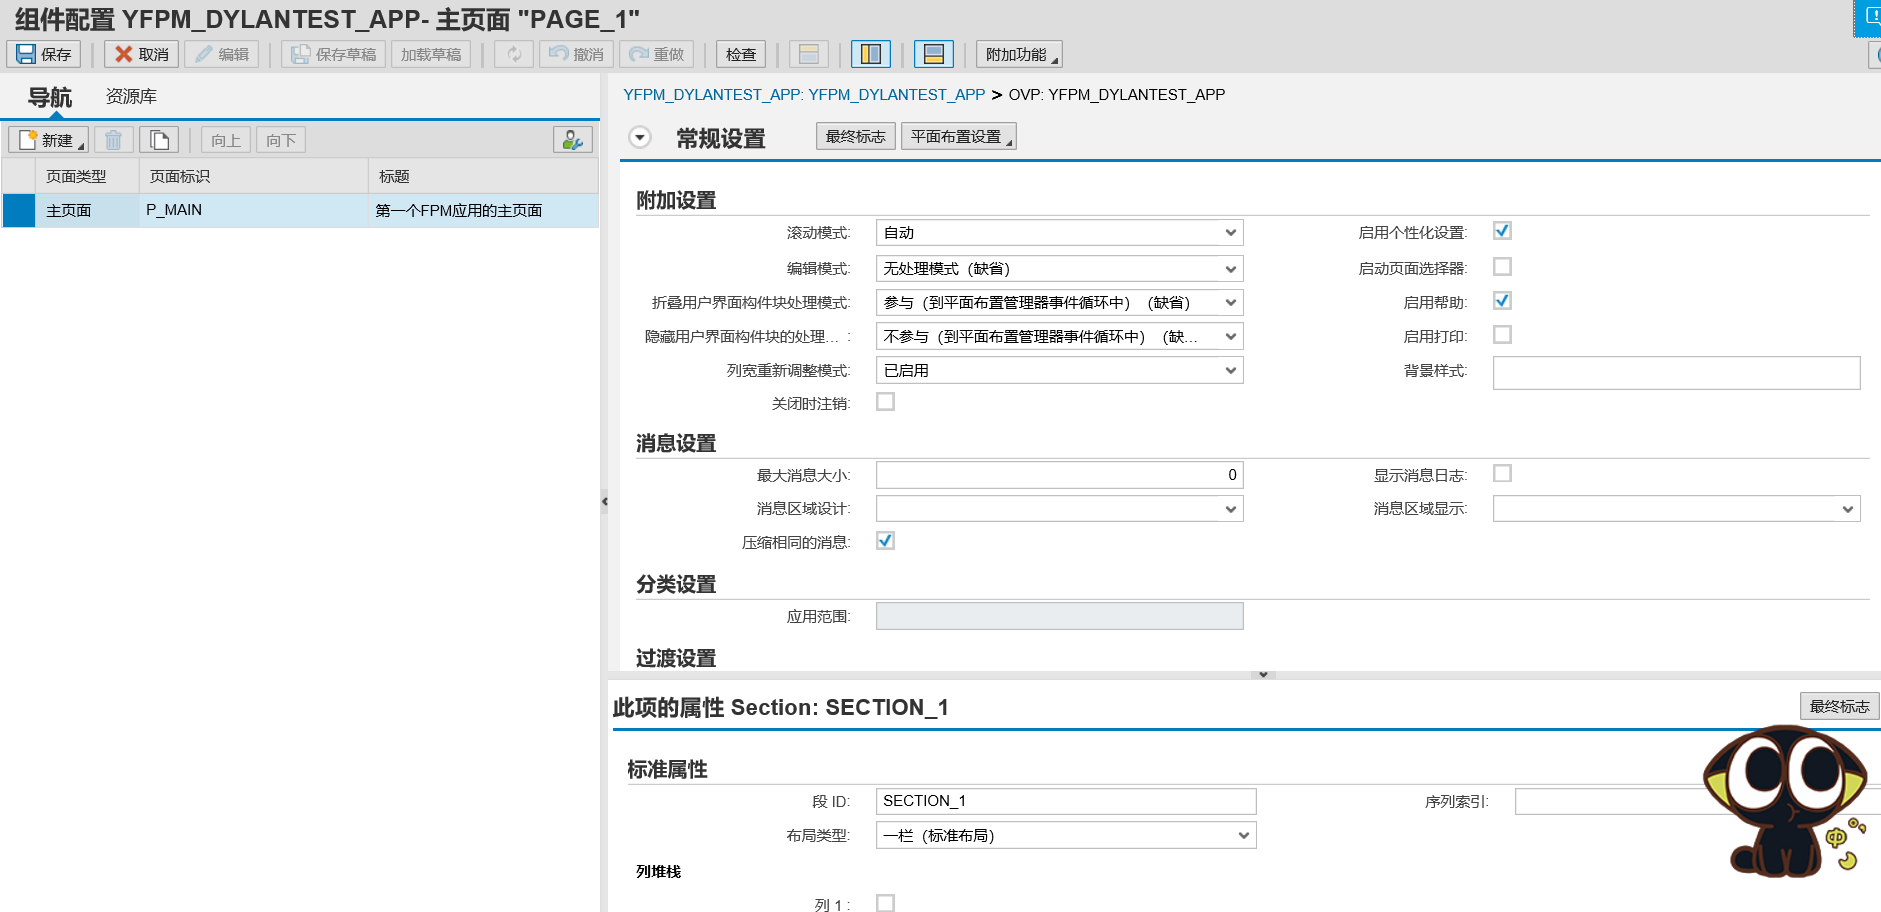Open the 布局类型 dropdown for SECTION_1
This screenshot has height=912, width=1881.
pyautogui.click(x=1243, y=835)
